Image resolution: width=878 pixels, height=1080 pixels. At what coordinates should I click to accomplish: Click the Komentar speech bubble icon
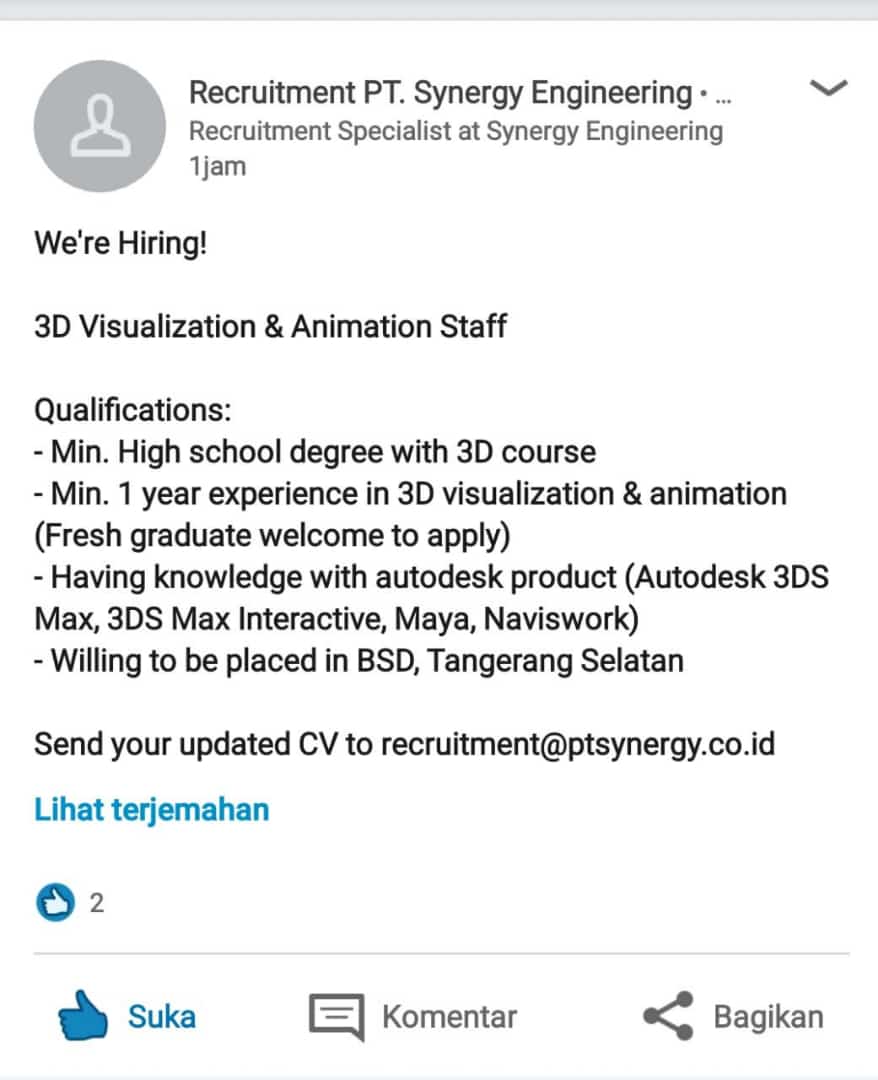336,1017
